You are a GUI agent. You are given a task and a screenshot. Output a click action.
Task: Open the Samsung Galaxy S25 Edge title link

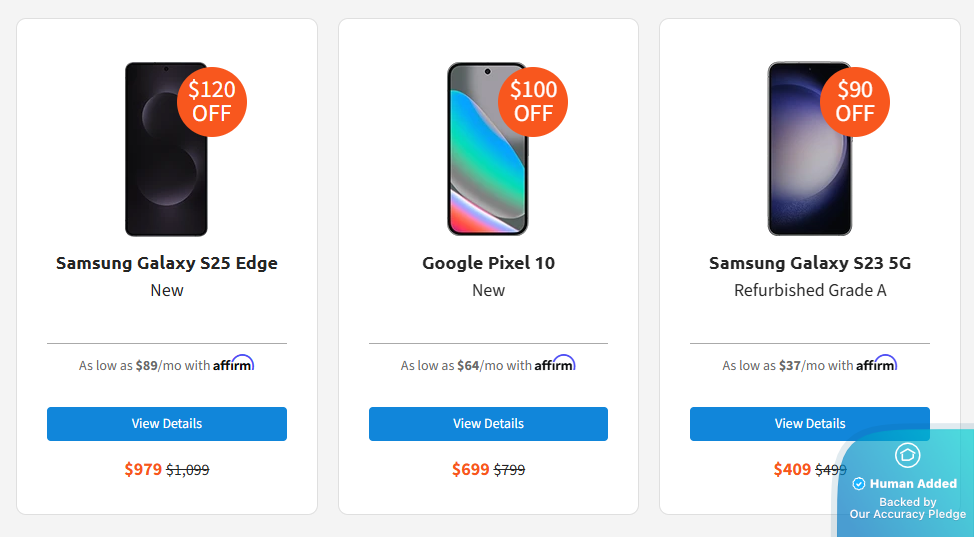[167, 263]
